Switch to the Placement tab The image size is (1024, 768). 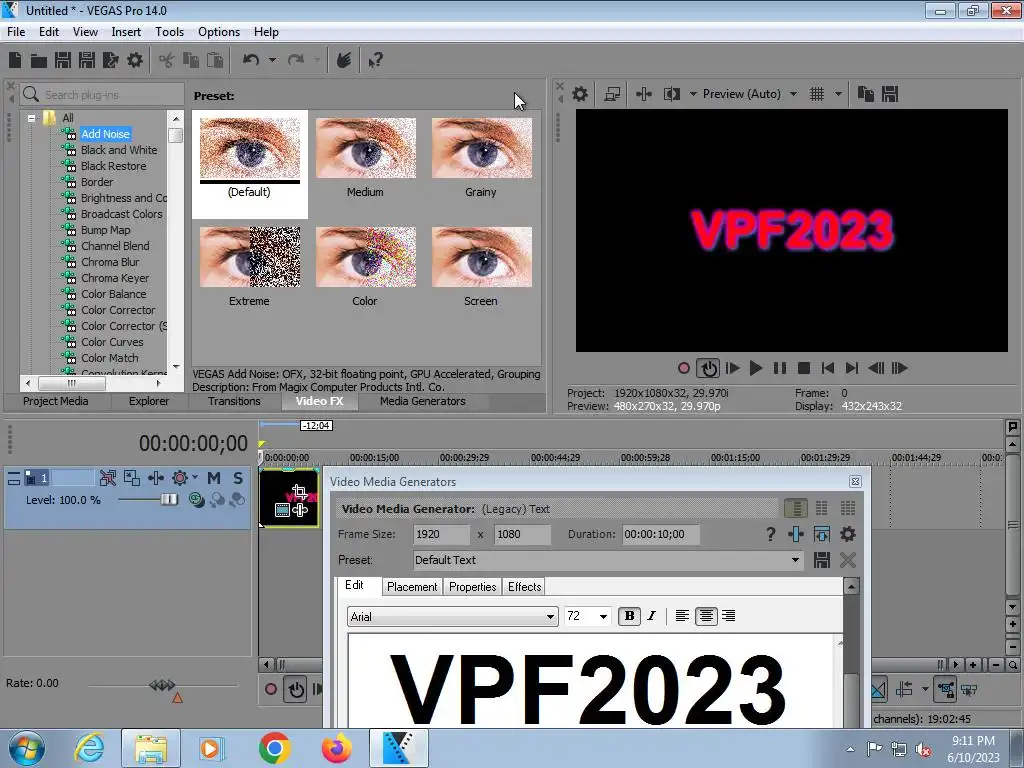[x=411, y=586]
